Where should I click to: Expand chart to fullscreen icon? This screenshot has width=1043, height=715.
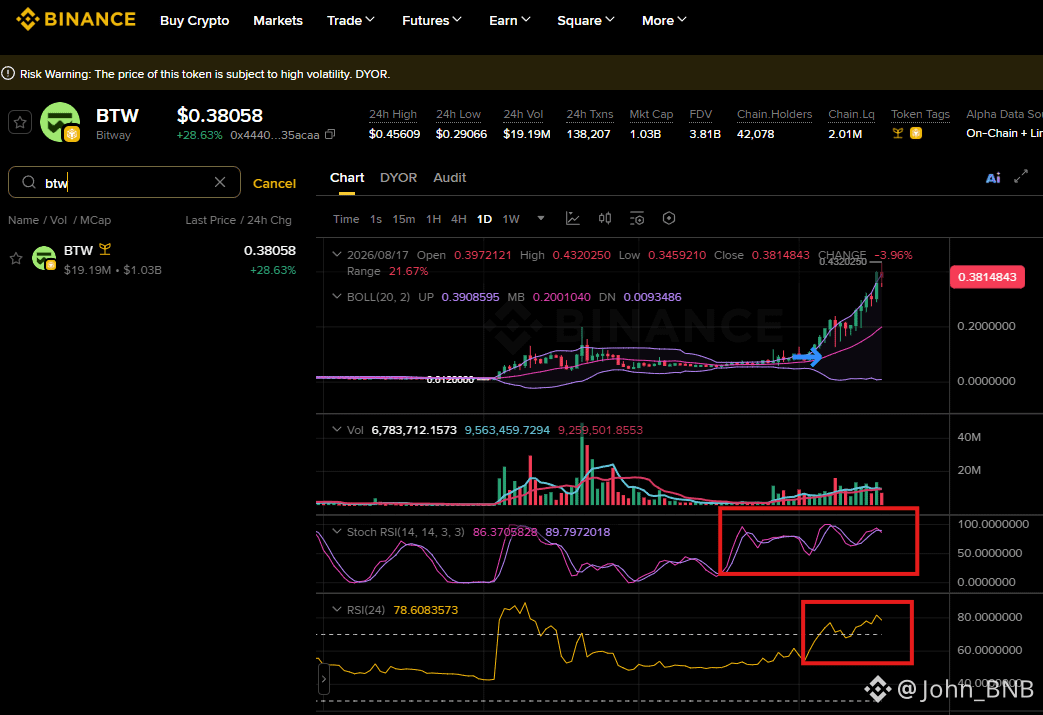point(1021,177)
